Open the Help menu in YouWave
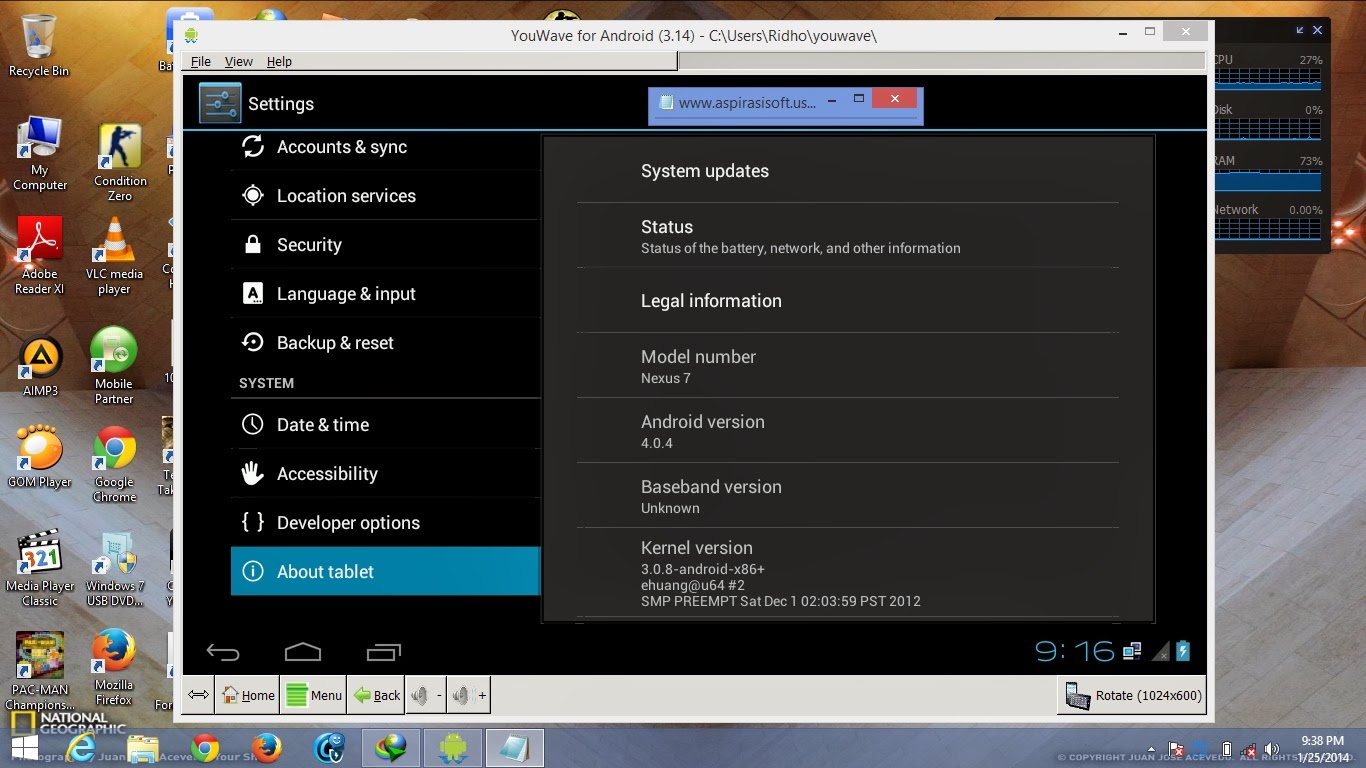Viewport: 1366px width, 768px height. [279, 62]
